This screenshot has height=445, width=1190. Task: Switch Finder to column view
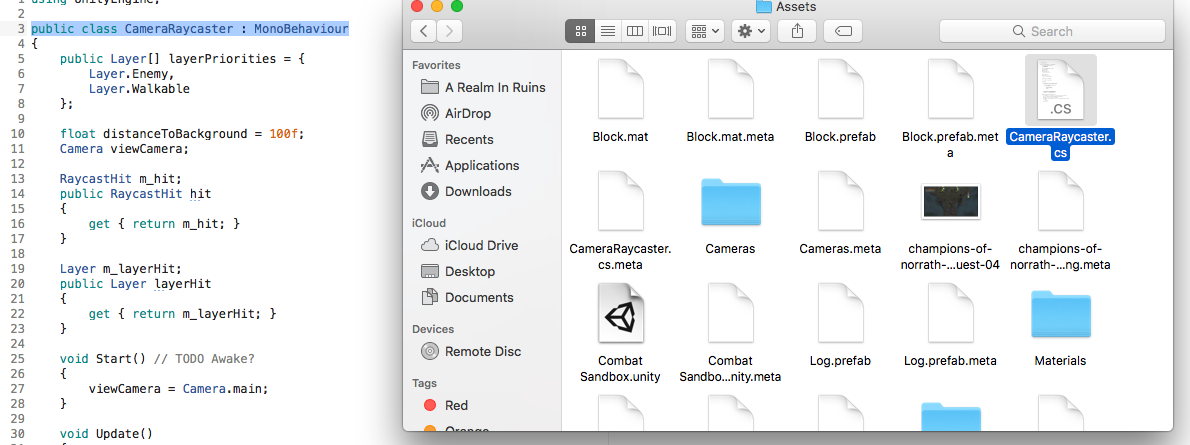click(634, 31)
